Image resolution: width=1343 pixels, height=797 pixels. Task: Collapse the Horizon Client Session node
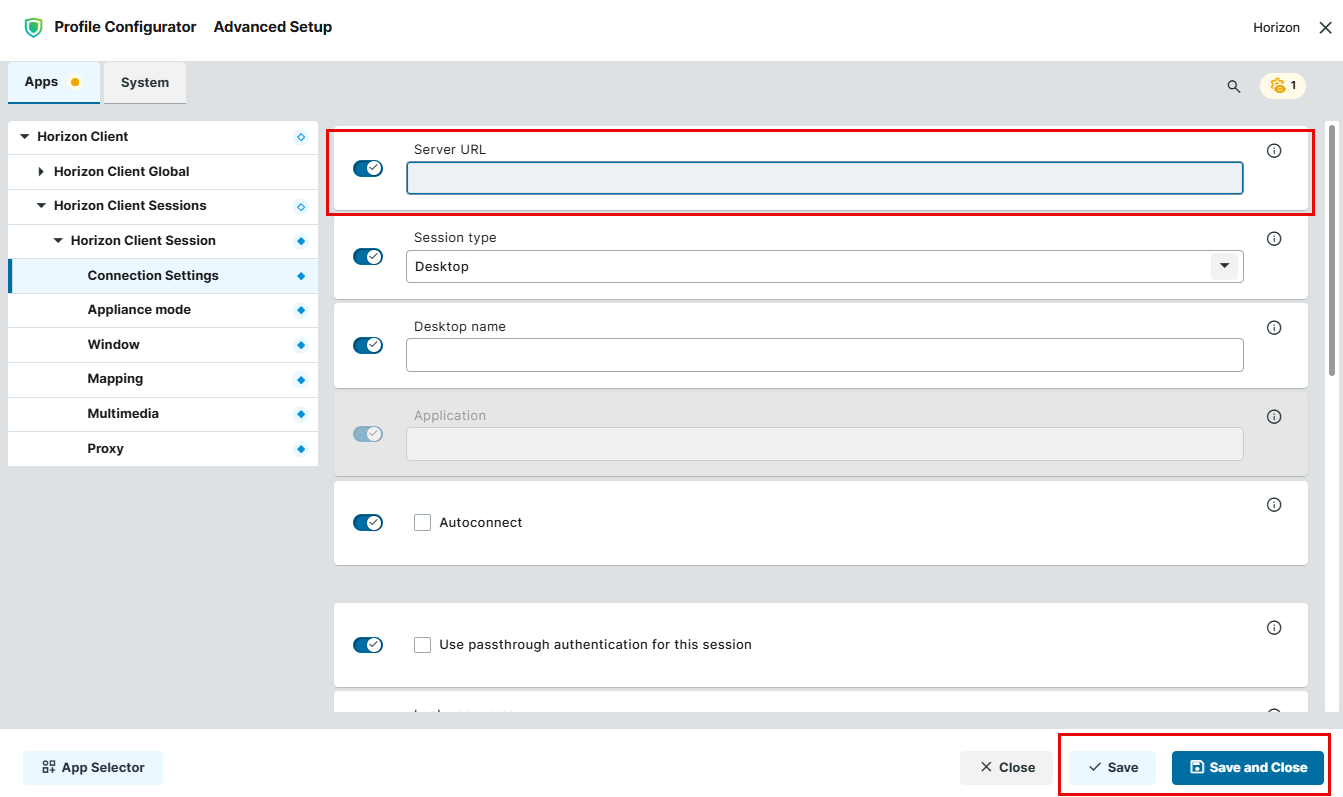(58, 241)
